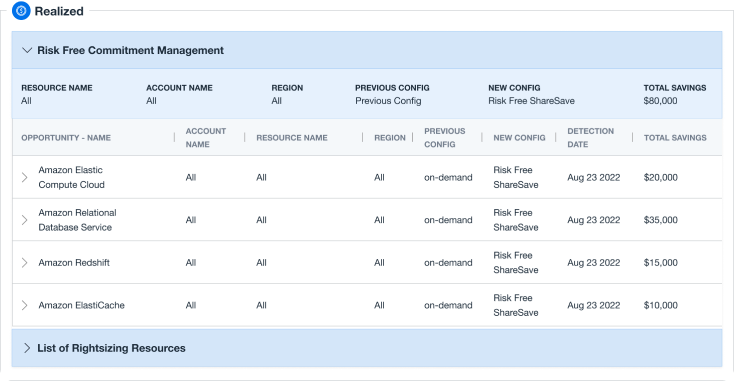The width and height of the screenshot is (734, 381).
Task: Click $35,000 savings value
Action: (661, 220)
